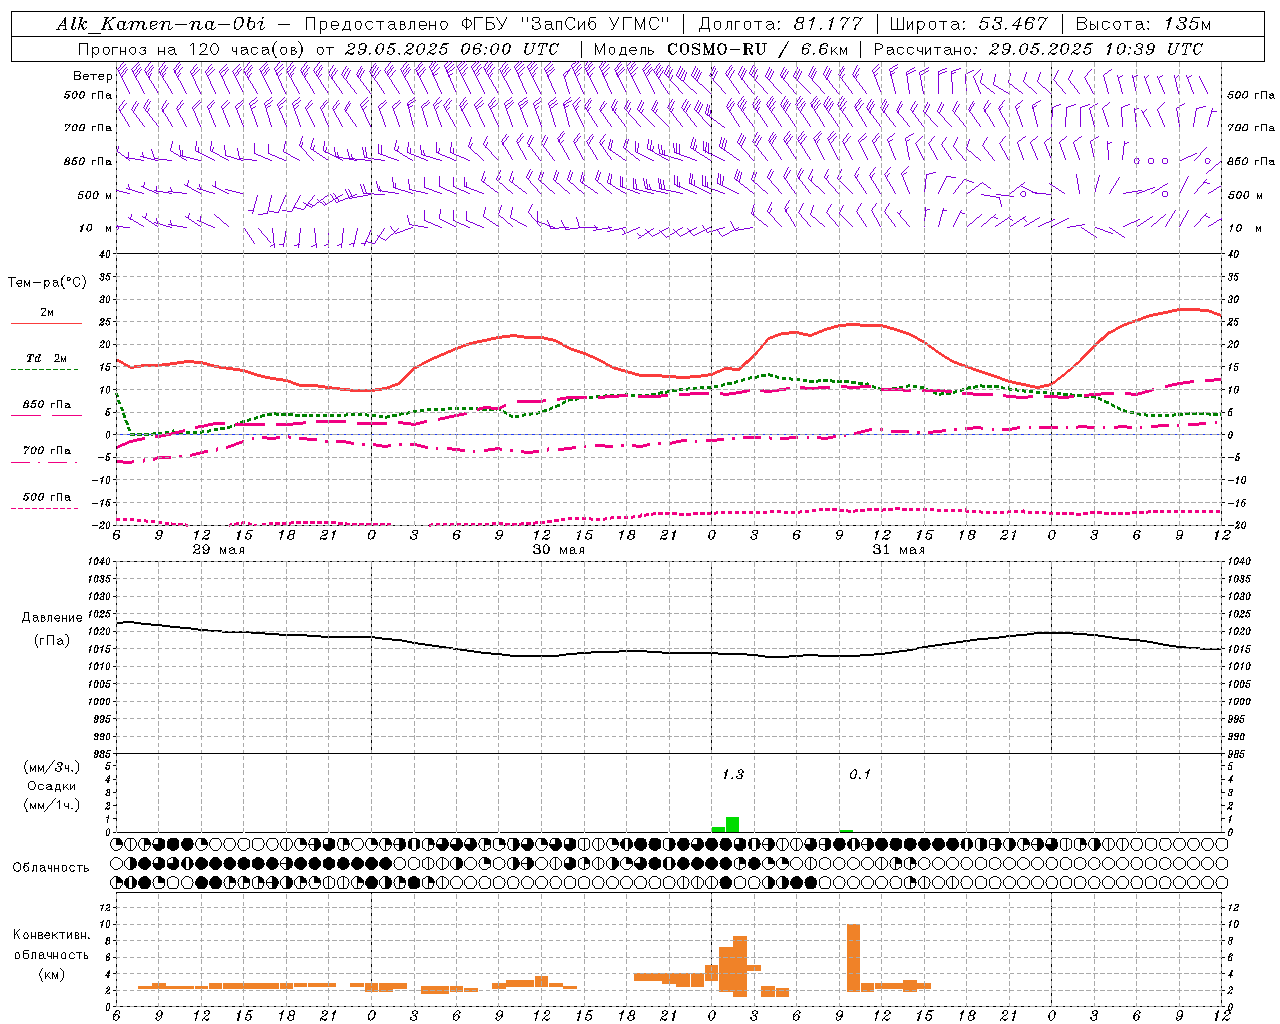Click the station name Alk_Kamen-na-Obi
Screen dimensions: 1280x1024
161,24
